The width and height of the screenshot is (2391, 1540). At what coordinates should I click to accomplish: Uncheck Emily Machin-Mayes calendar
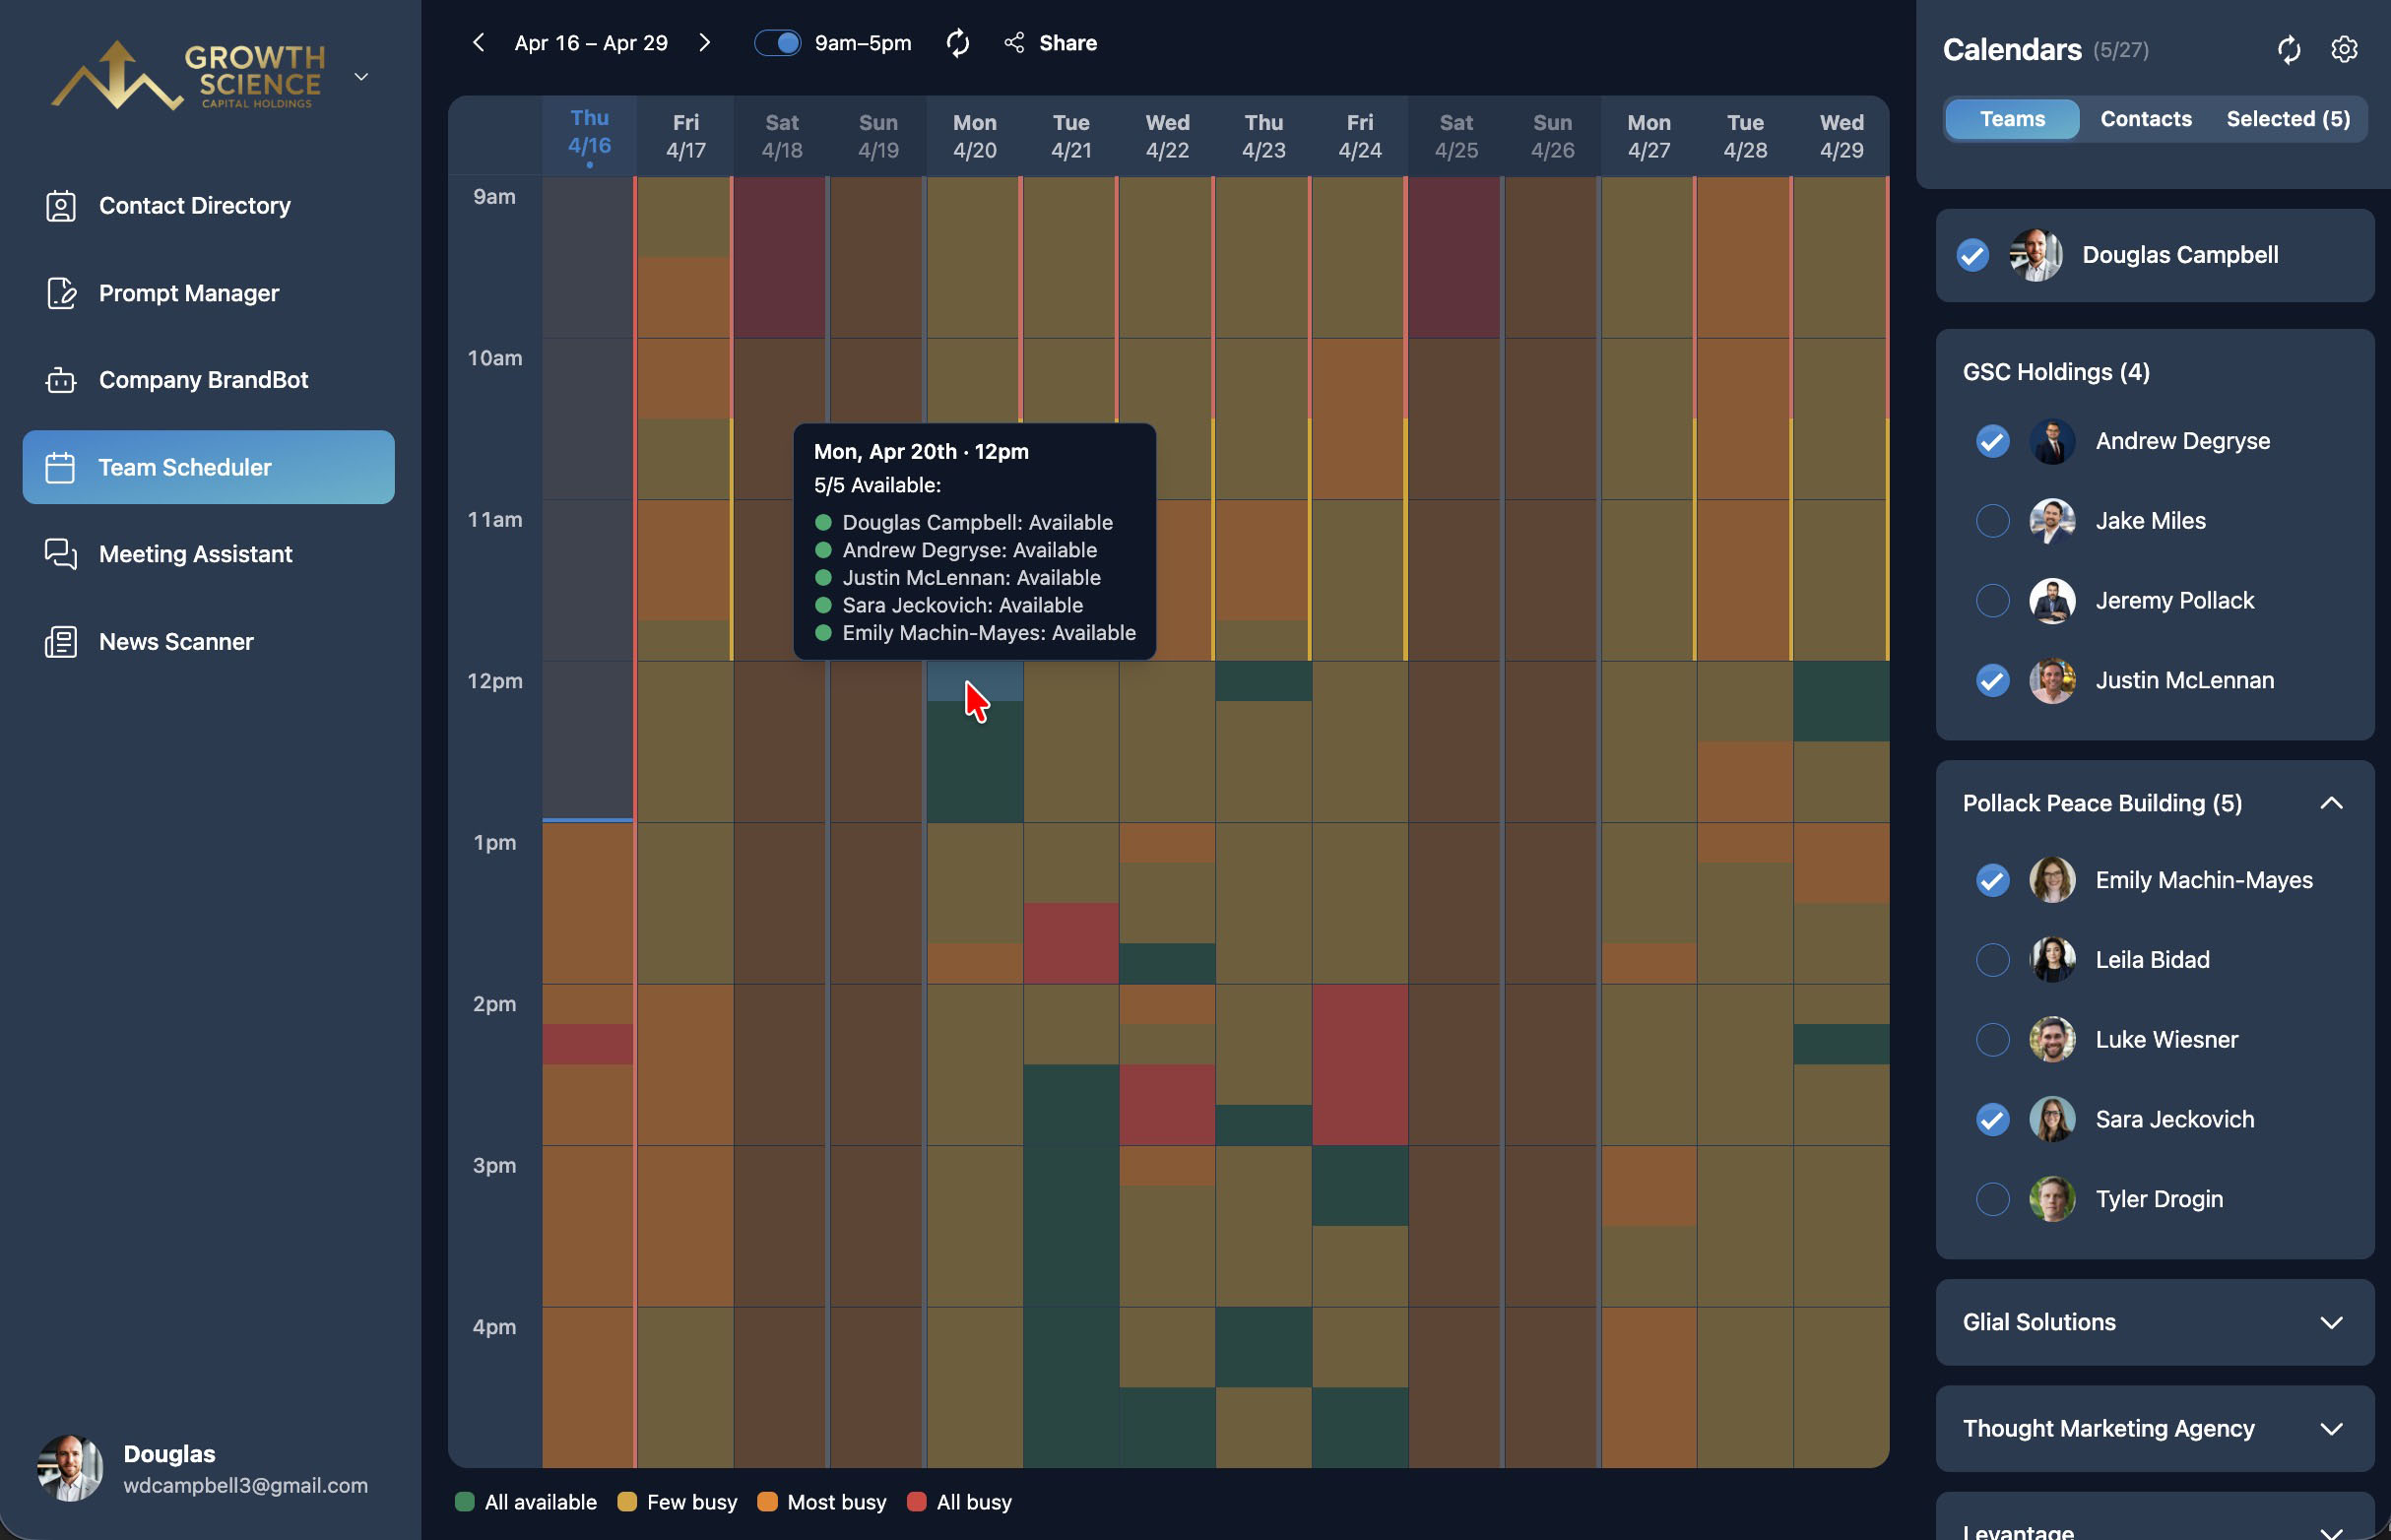coord(1992,881)
